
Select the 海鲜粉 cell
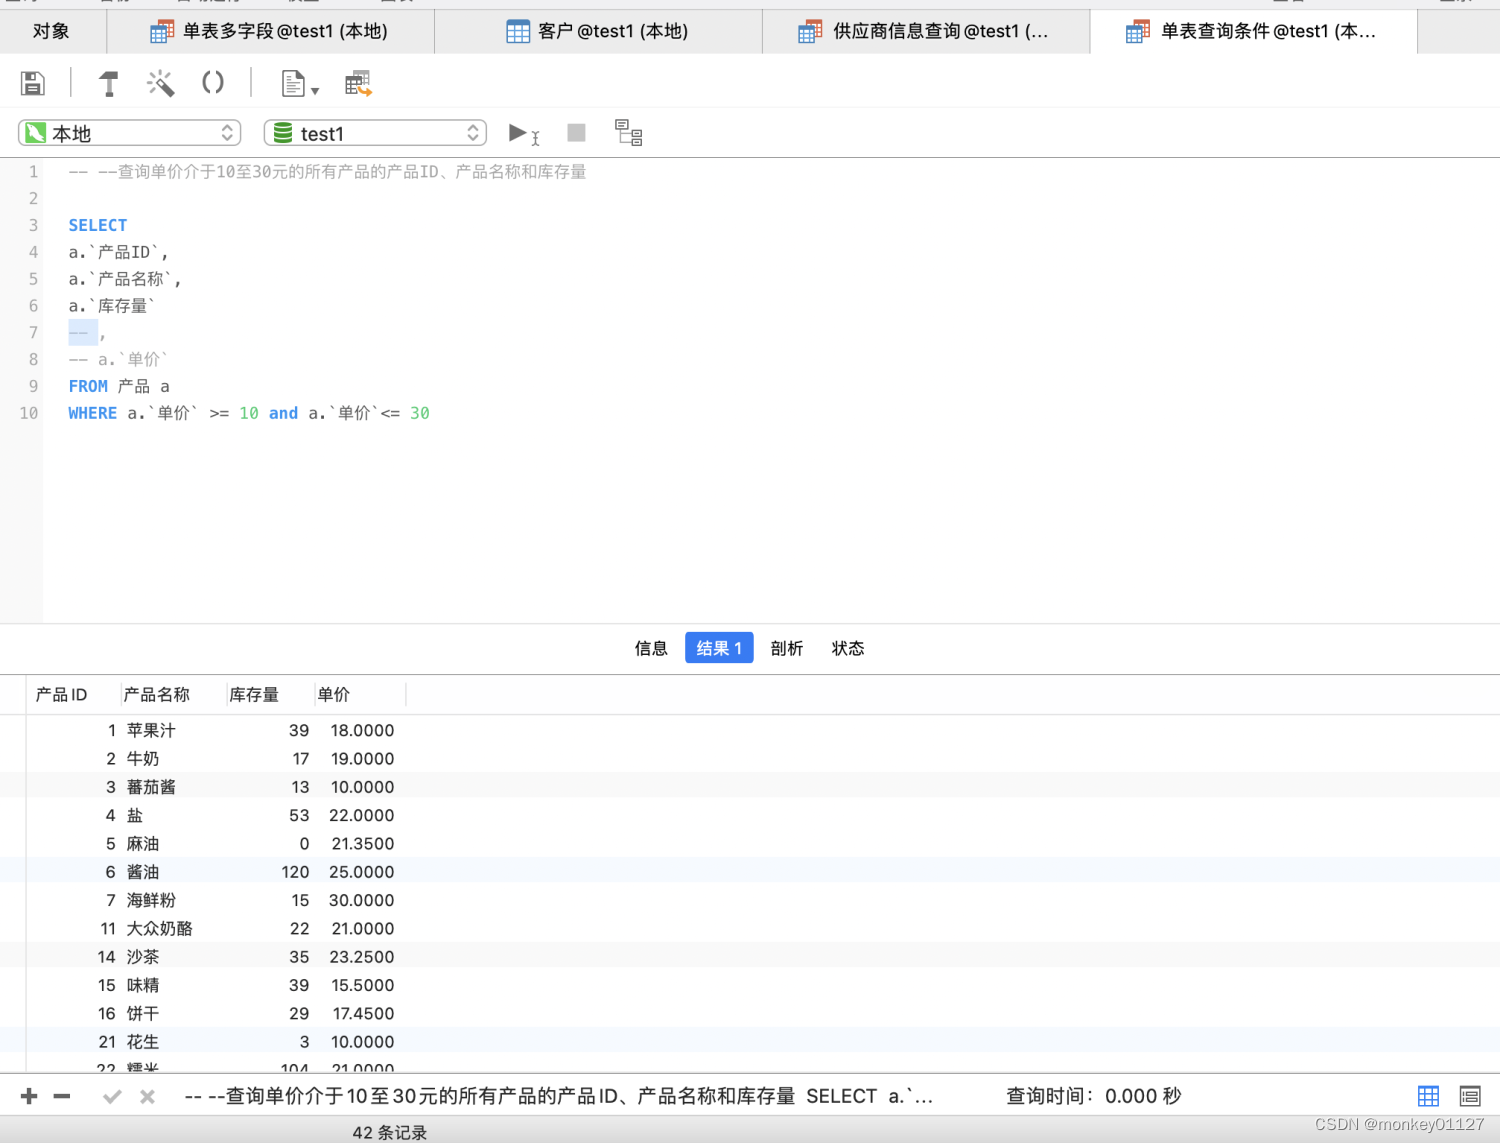(172, 900)
